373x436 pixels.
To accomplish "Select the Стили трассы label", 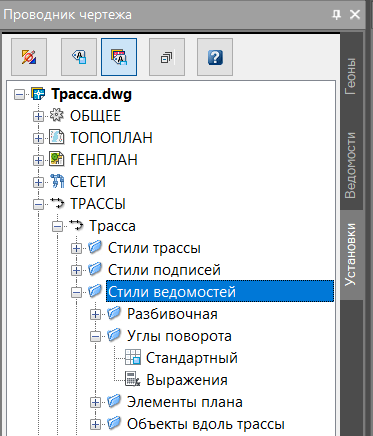I will click(x=154, y=248).
